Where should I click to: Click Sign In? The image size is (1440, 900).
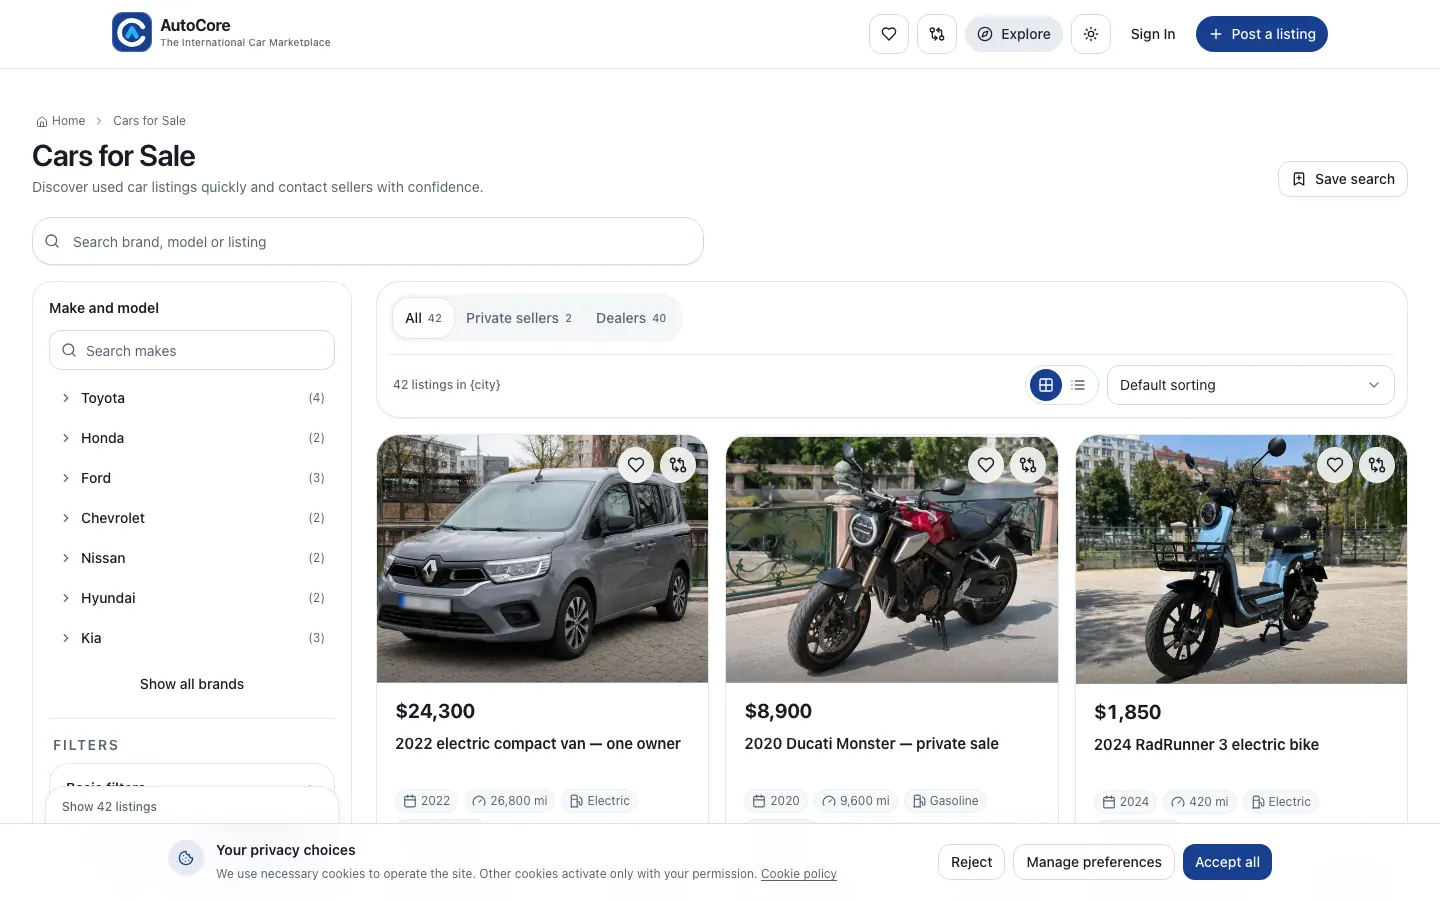coord(1153,34)
